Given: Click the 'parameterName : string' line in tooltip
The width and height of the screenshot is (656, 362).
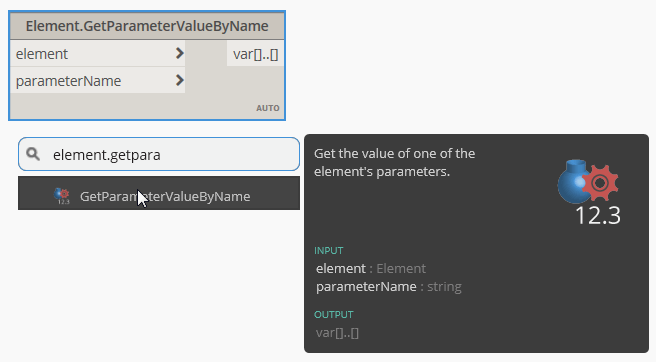Looking at the screenshot, I should [x=389, y=287].
